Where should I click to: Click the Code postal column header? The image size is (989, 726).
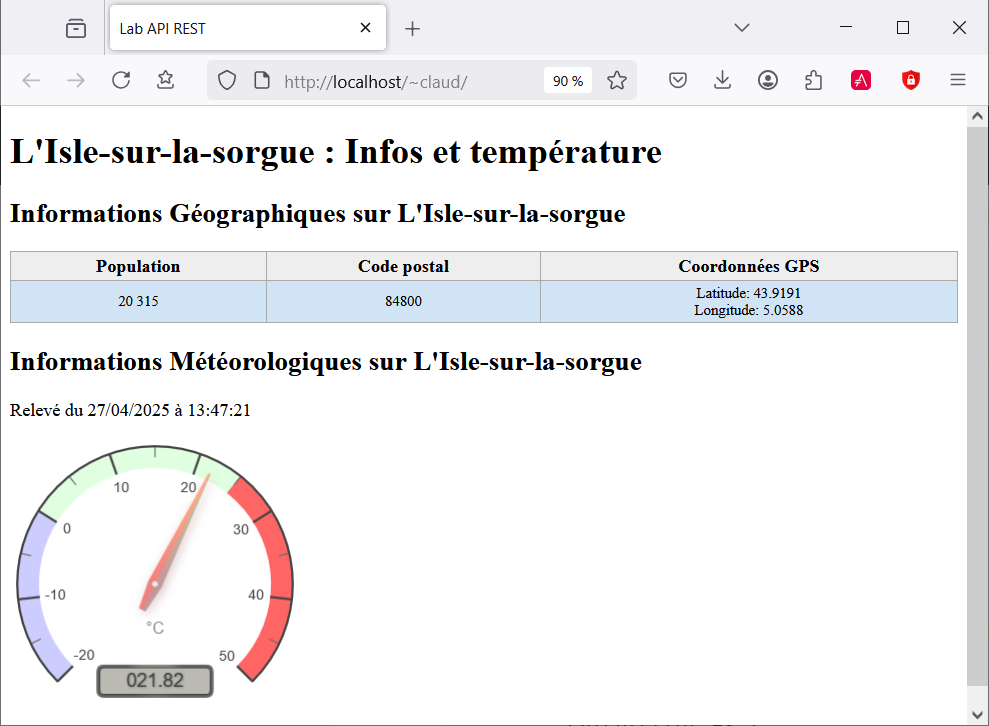pos(404,266)
